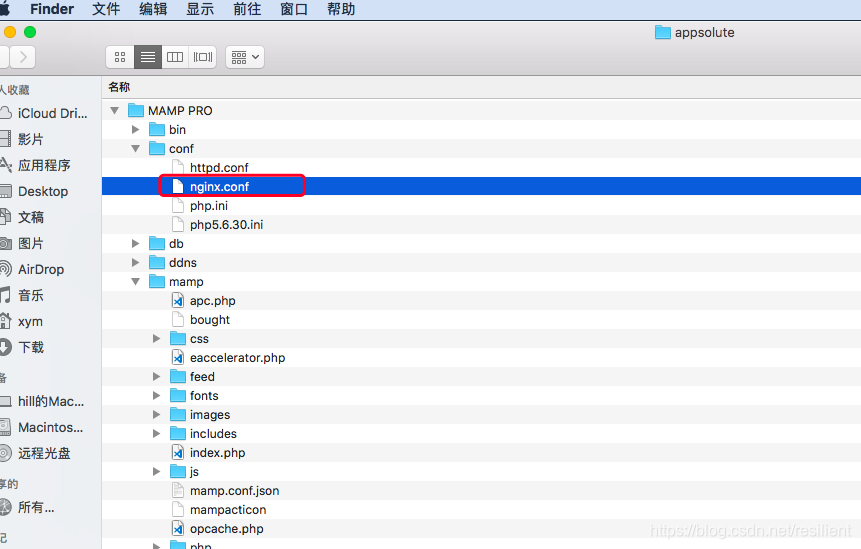Switch to icon view in Finder toolbar
The width and height of the screenshot is (861, 549).
point(120,57)
